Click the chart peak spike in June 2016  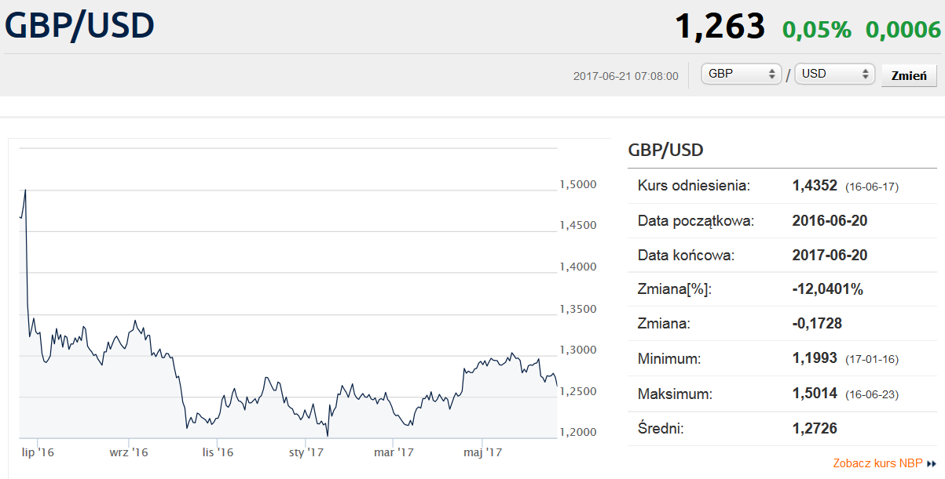point(25,191)
